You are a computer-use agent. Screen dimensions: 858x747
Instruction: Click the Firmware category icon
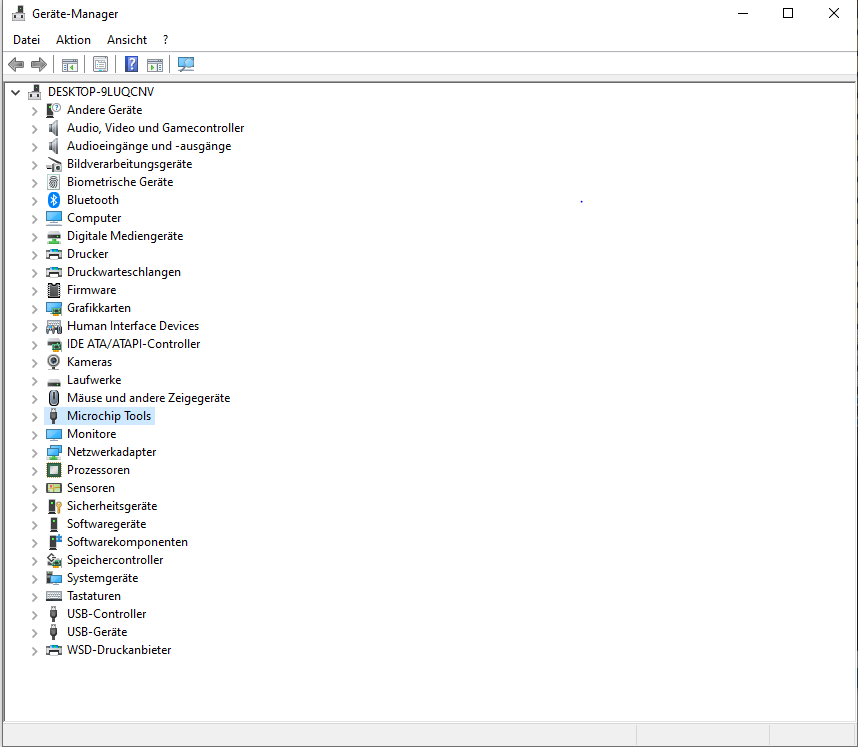pos(54,289)
